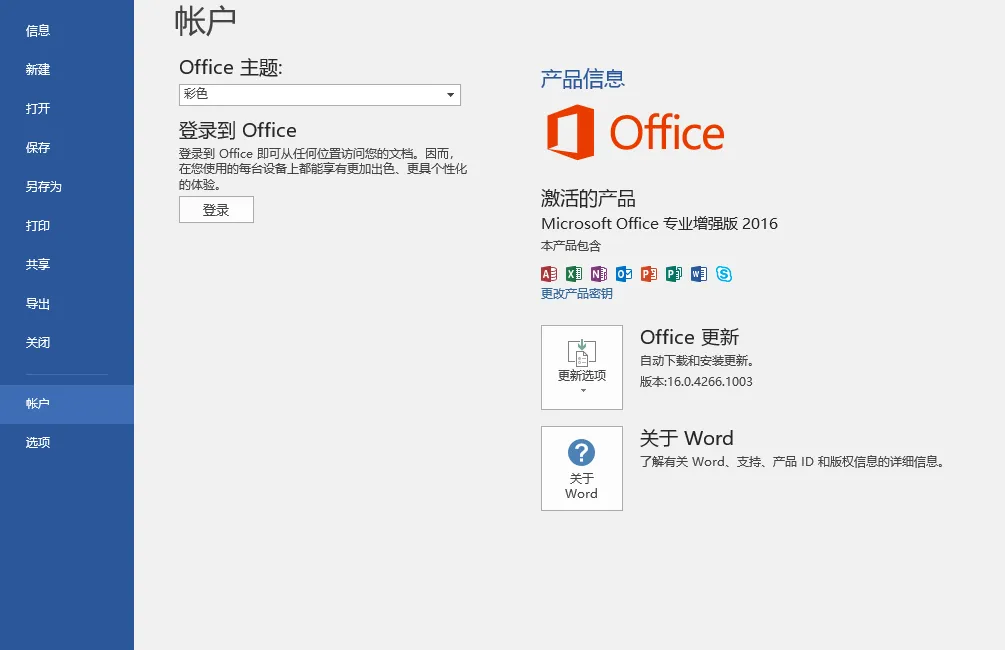Click the Access app icon

[x=549, y=274]
